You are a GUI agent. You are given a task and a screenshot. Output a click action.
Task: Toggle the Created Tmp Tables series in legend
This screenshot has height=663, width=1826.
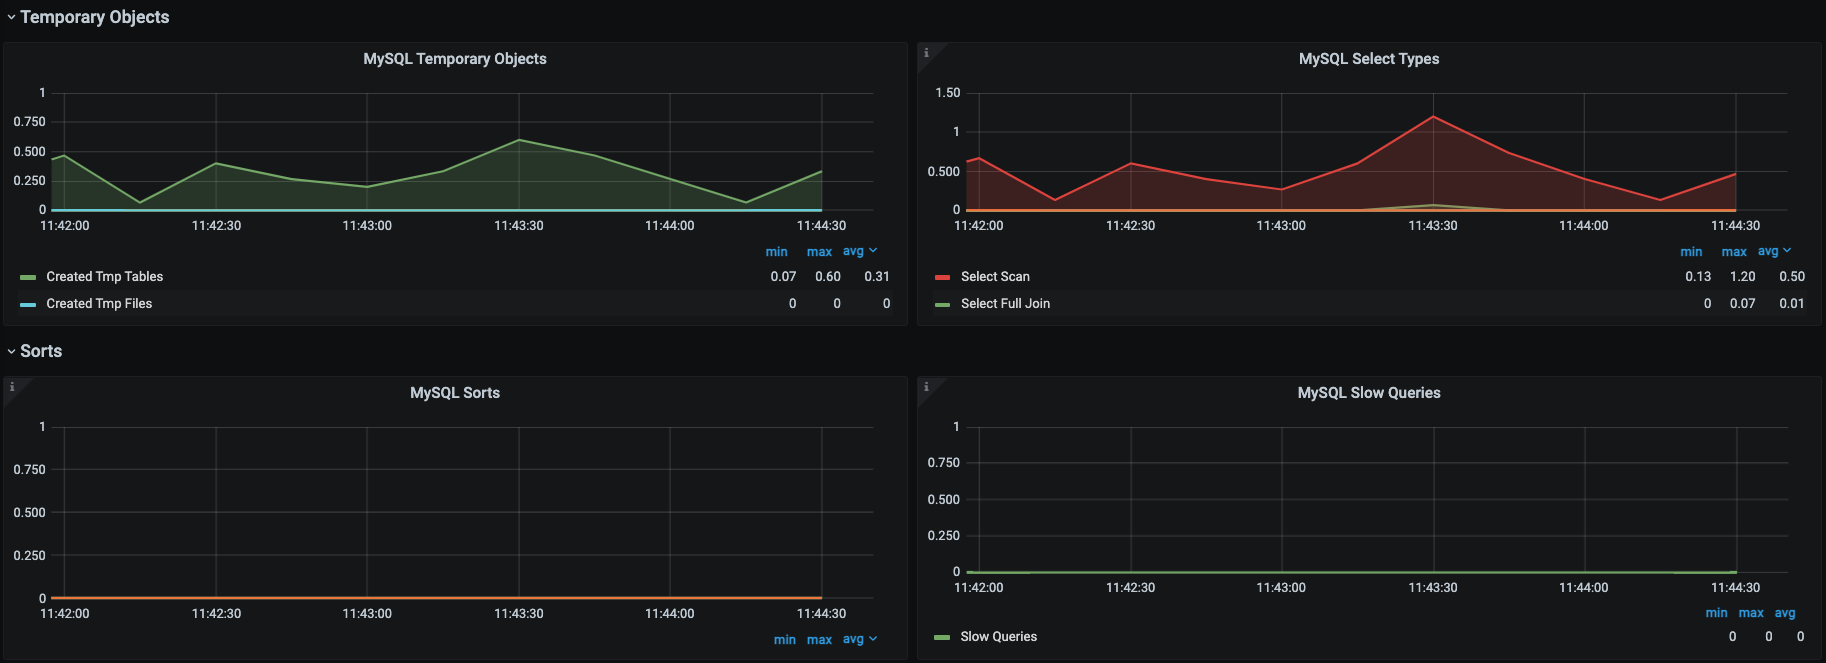pyautogui.click(x=105, y=277)
